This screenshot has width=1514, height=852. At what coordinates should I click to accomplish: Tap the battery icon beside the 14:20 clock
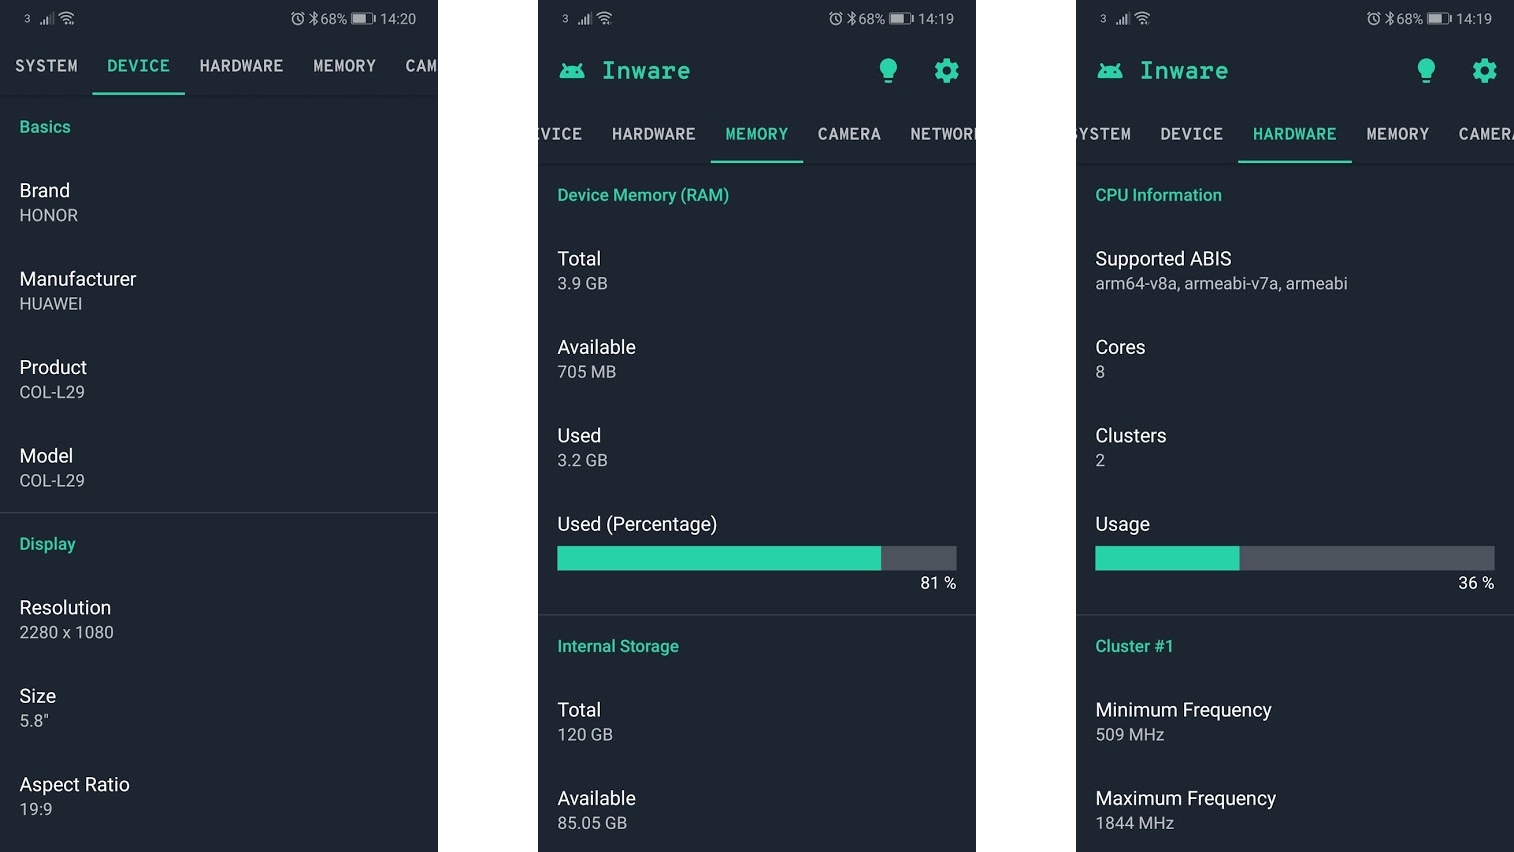362,18
